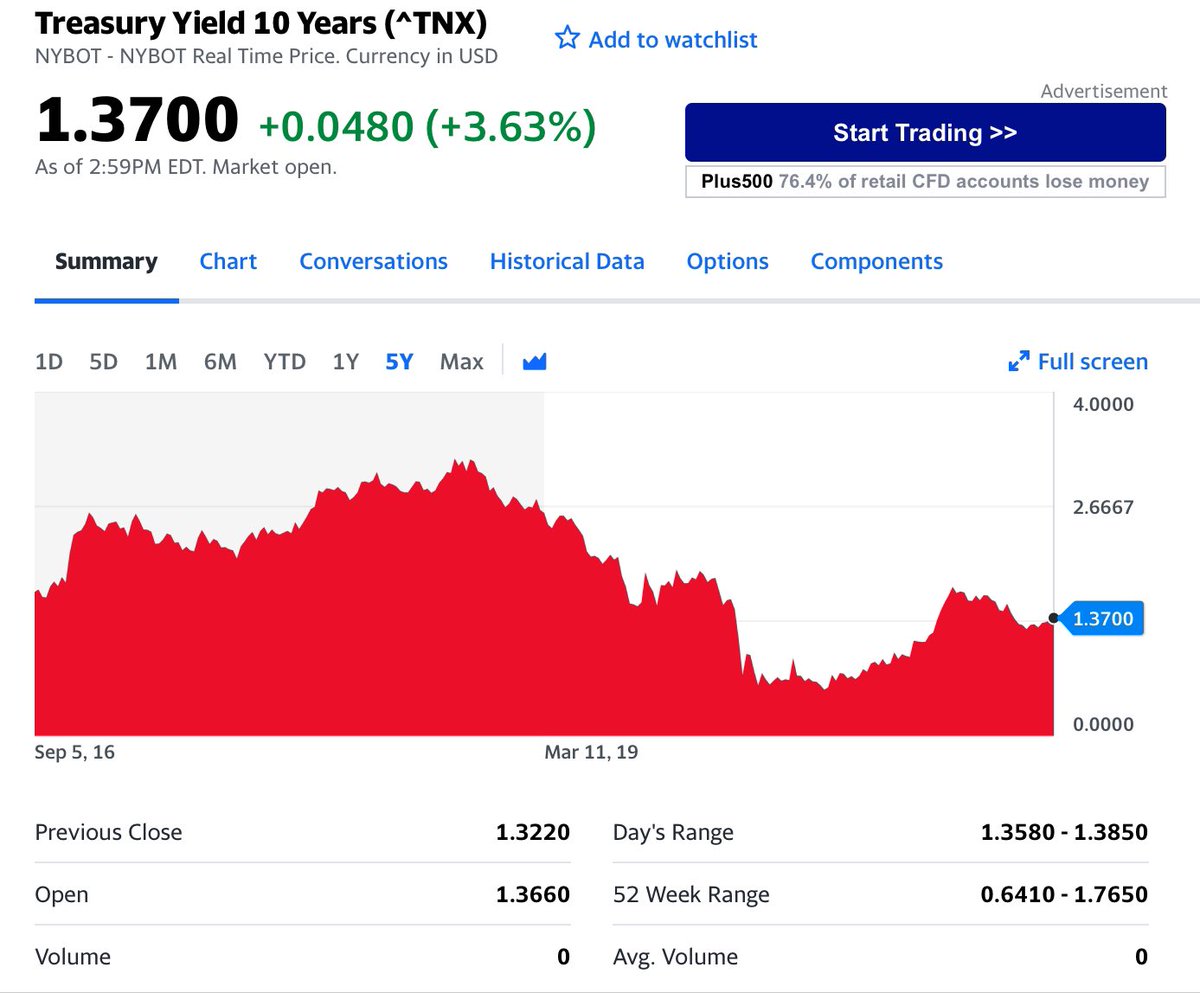Viewport: 1200px width, 993px height.
Task: Click the As of 2:59PM EDT market status text
Action: tap(186, 167)
